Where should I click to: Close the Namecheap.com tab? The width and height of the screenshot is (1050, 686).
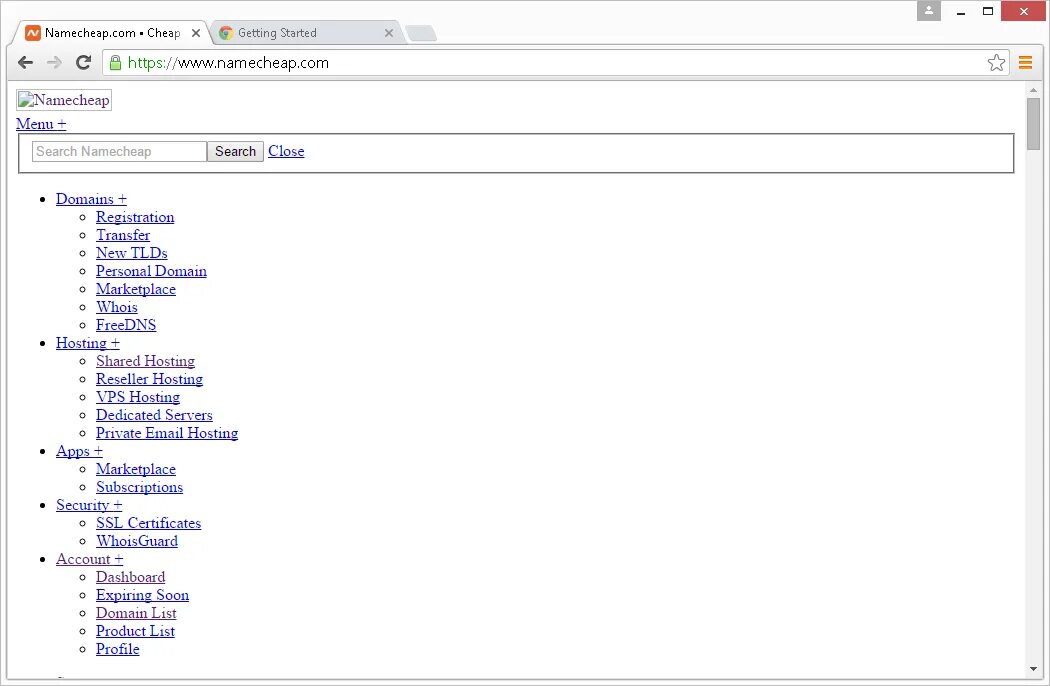tap(196, 33)
